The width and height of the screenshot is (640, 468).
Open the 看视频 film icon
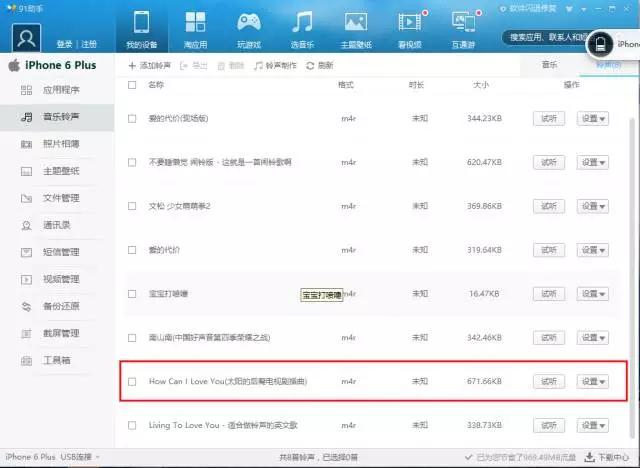[x=410, y=29]
